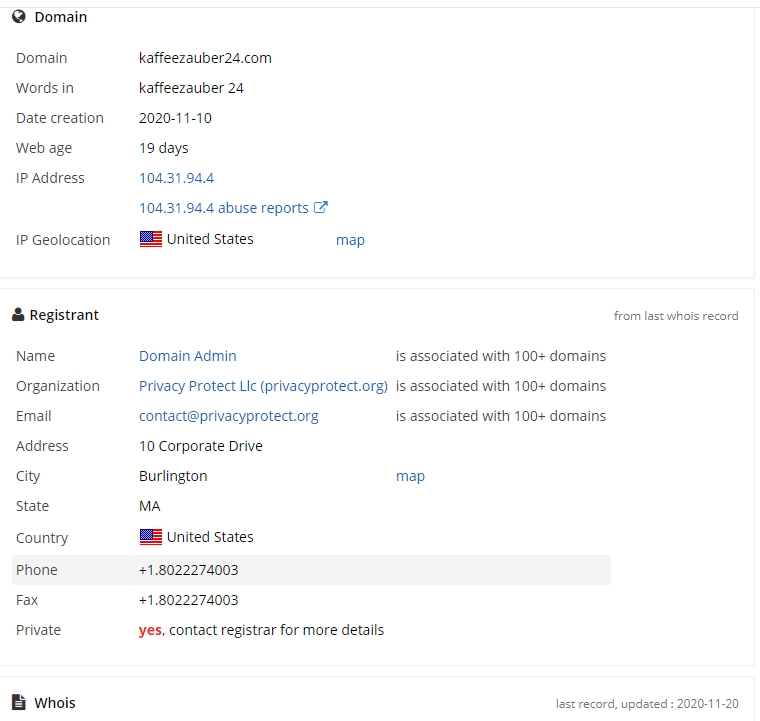
Task: Click the US flag in registrant Country row
Action: 151,537
